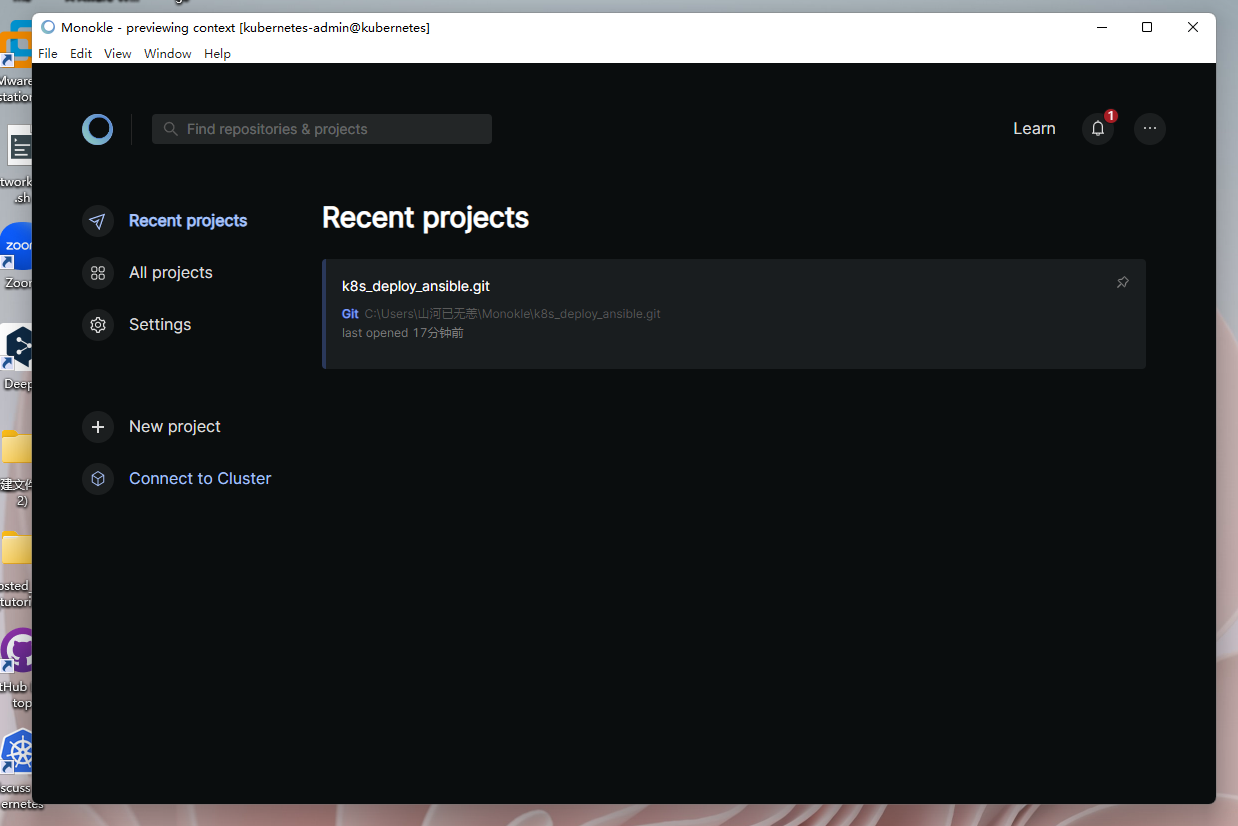Start a New project

point(175,427)
